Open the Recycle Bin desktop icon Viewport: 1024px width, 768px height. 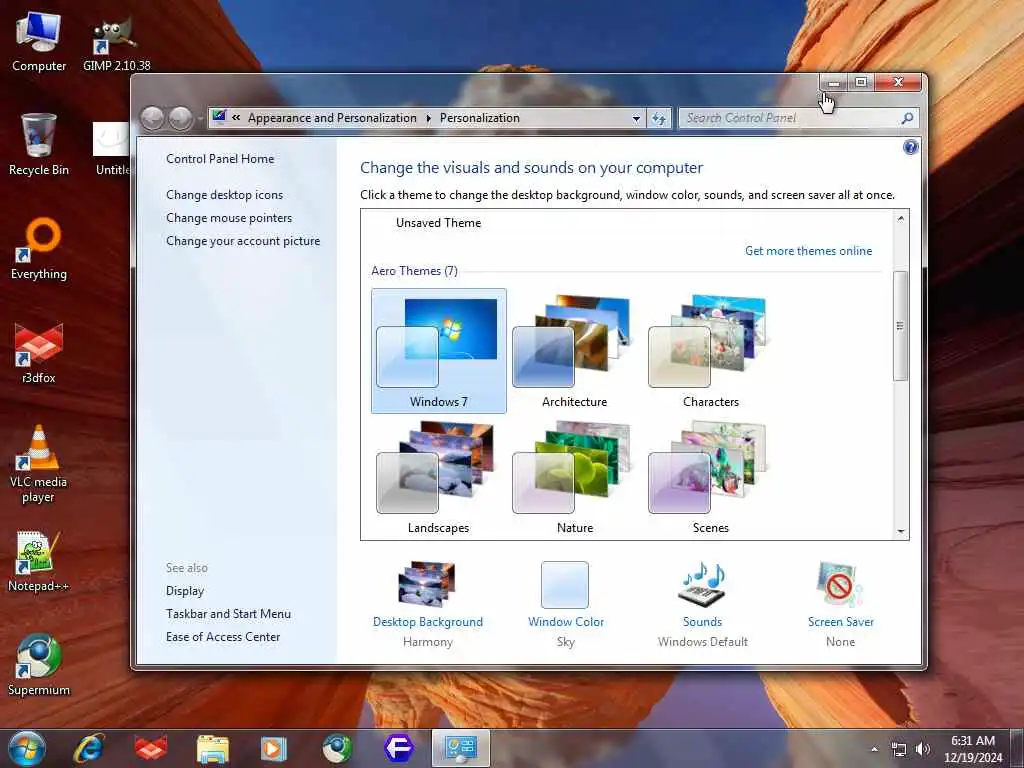point(39,145)
